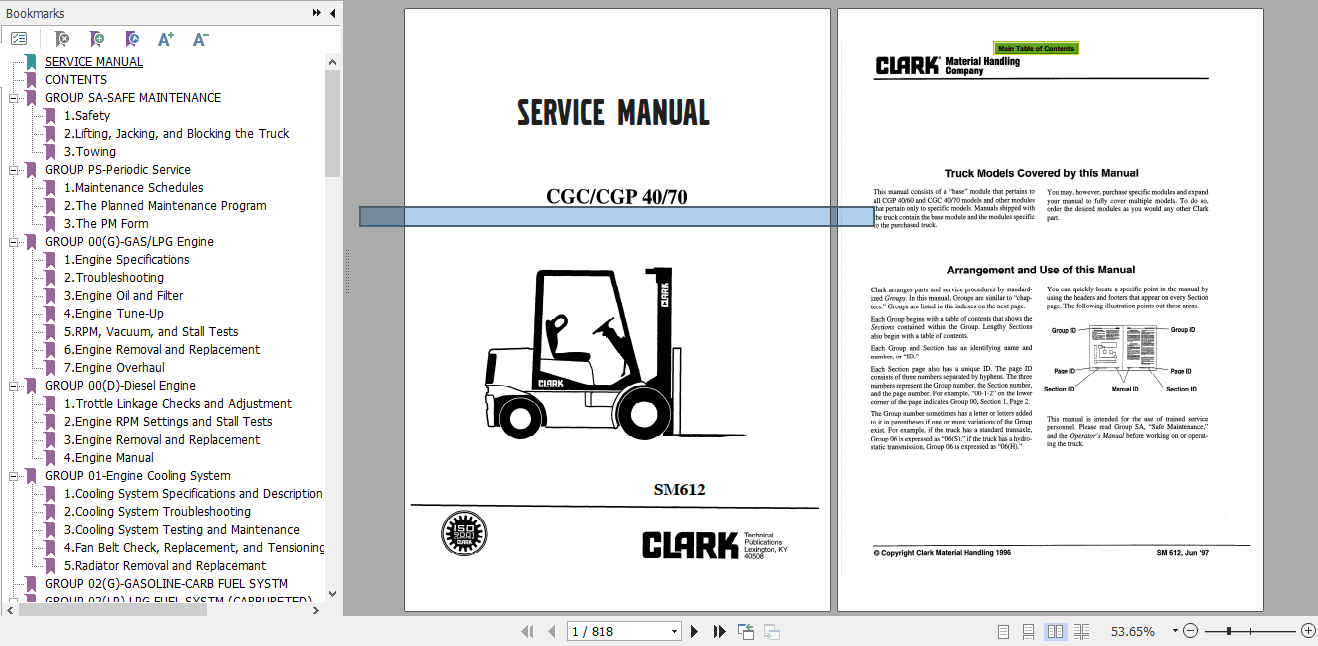1318x646 pixels.
Task: Jump to the last page
Action: click(x=719, y=631)
